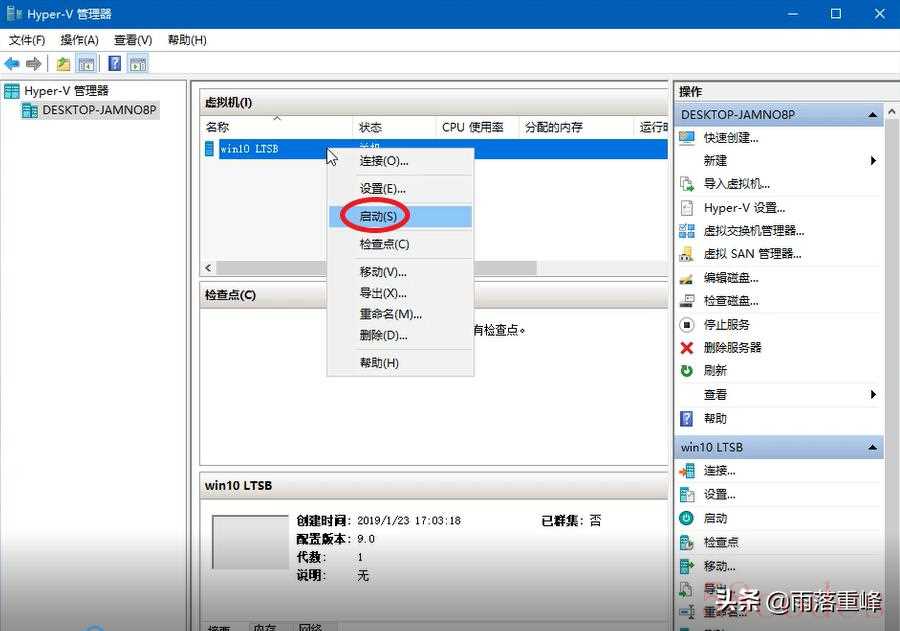The height and width of the screenshot is (631, 900).
Task: Click the red X Remove Server (删除服务器) icon
Action: point(686,348)
